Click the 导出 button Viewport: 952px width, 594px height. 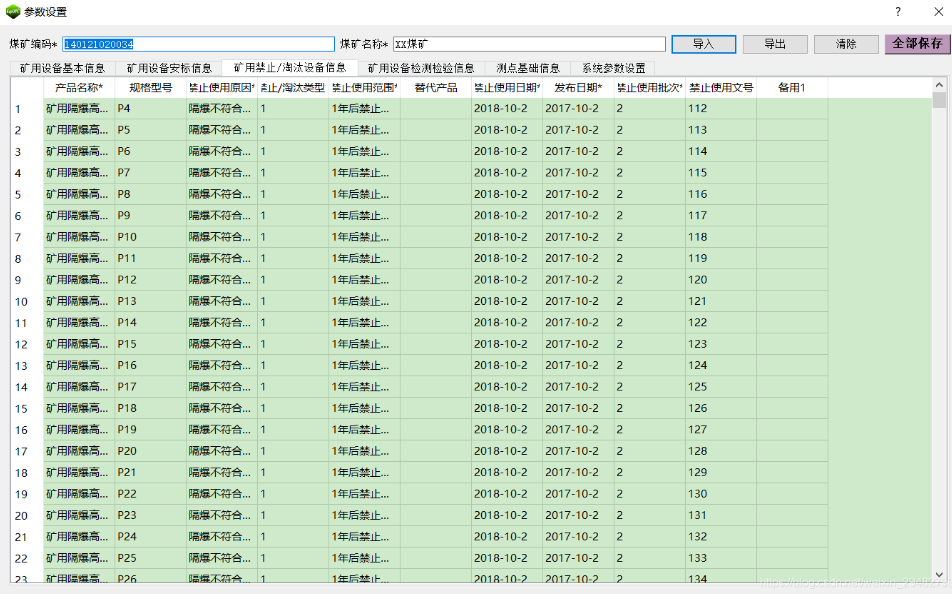775,44
